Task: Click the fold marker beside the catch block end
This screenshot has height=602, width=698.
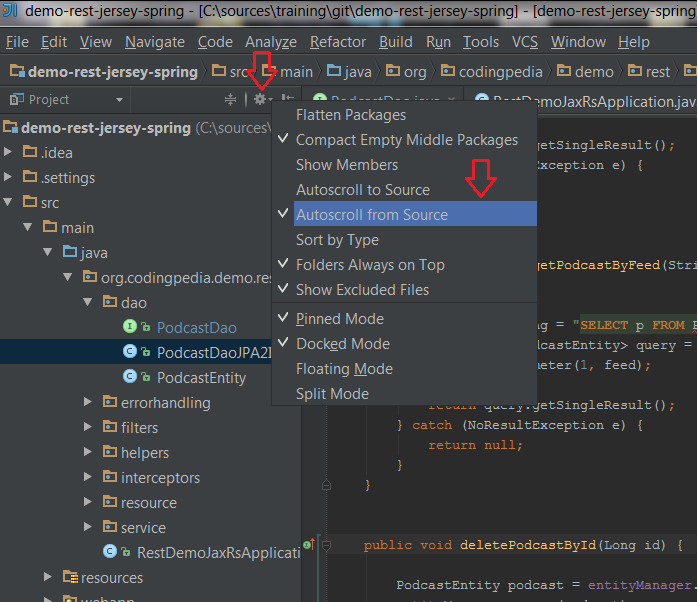Action: coord(326,484)
